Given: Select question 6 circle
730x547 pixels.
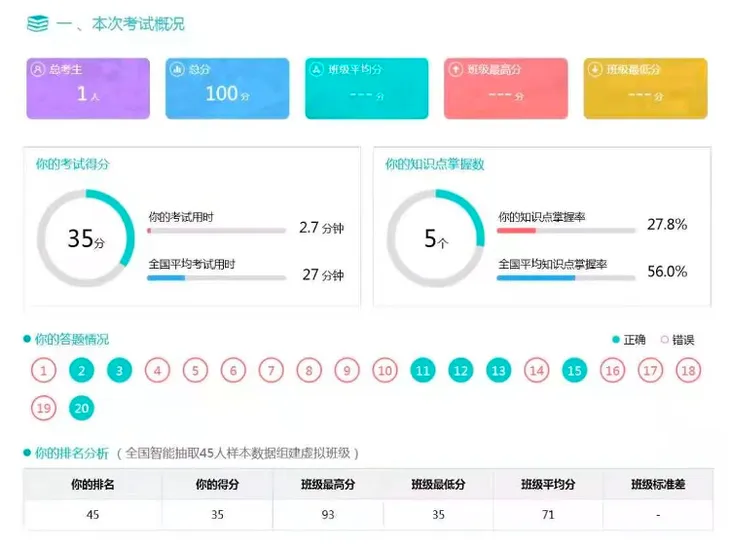Looking at the screenshot, I should (233, 371).
